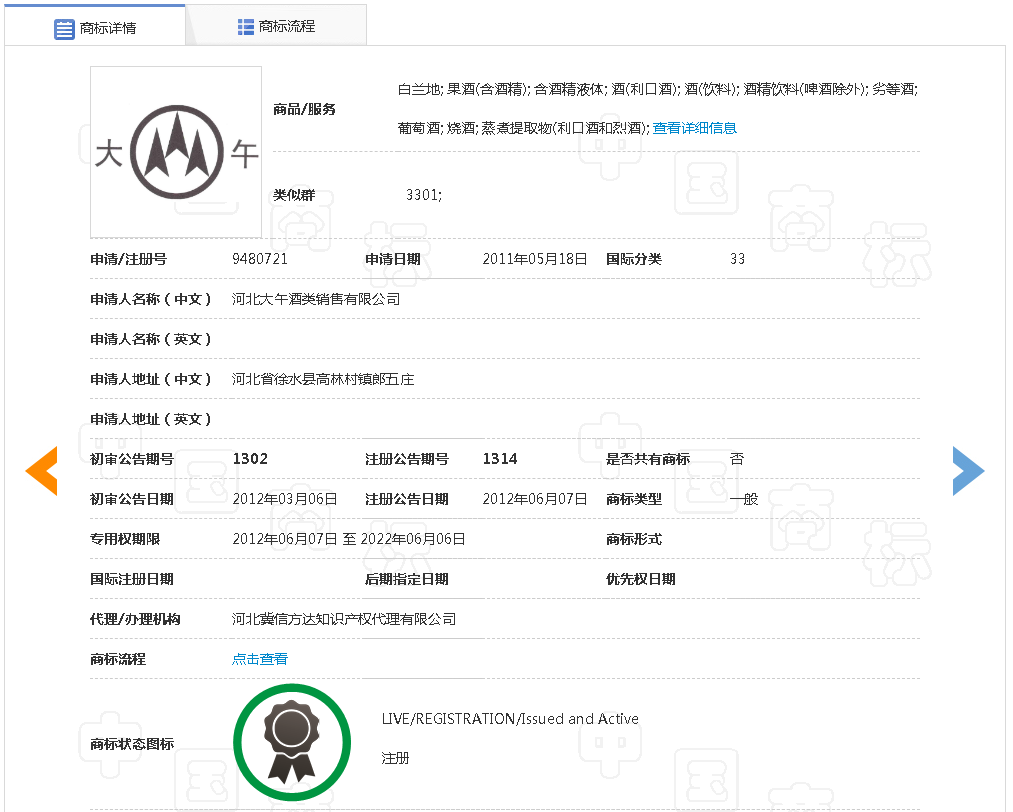Screen dimensions: 1013x812
Task: Click the 商标状态图标 label
Action: [132, 744]
